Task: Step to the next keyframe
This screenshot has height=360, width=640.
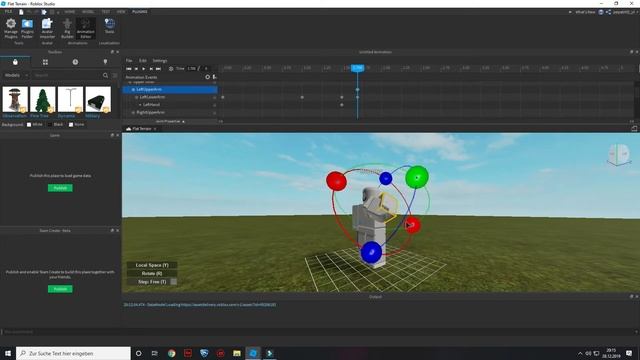Action: (x=151, y=69)
